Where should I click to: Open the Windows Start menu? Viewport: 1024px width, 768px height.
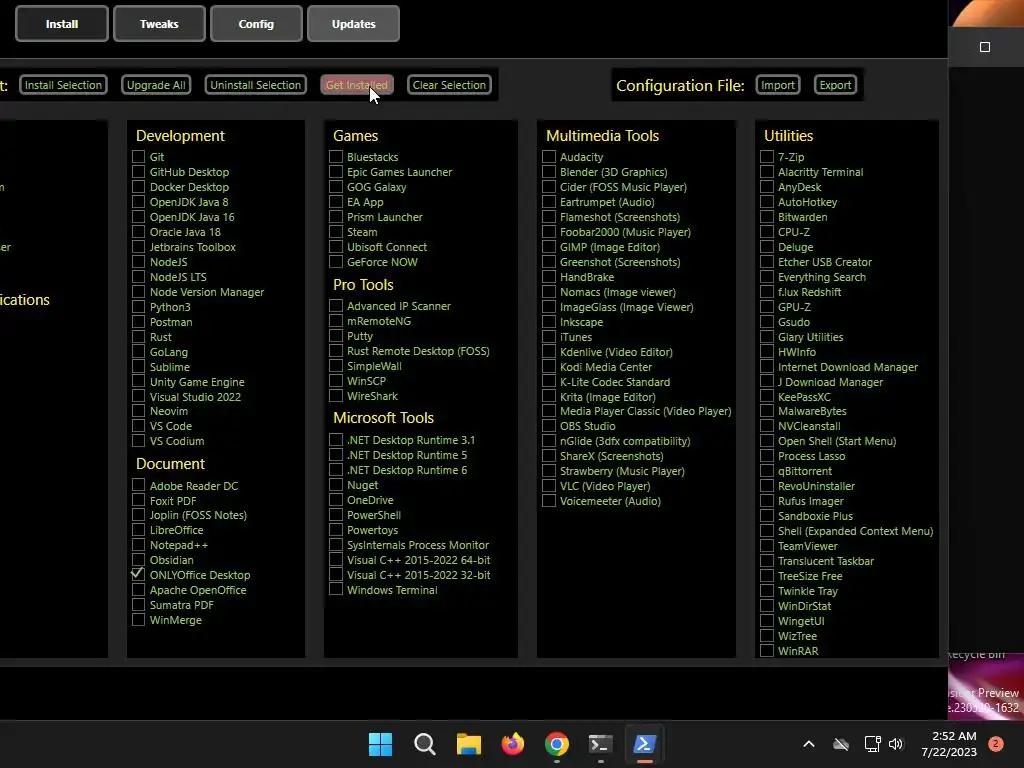pyautogui.click(x=380, y=744)
